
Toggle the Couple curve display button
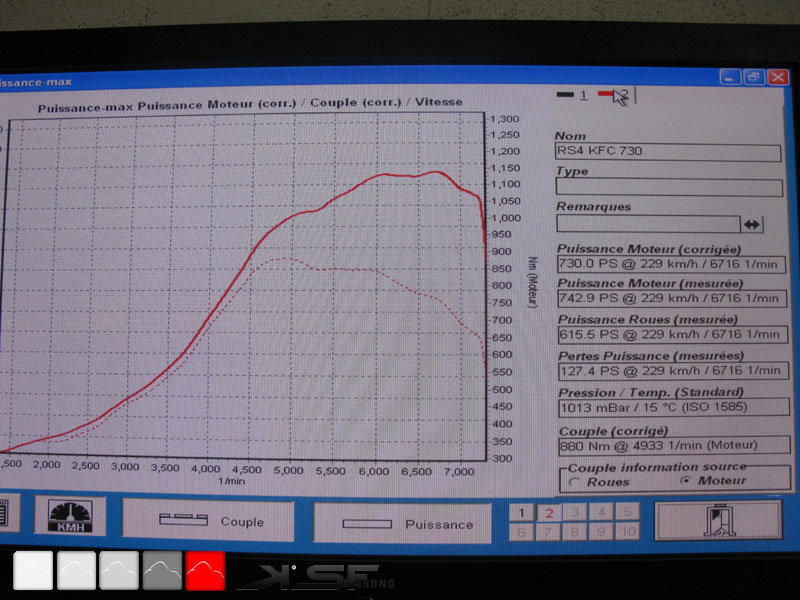pyautogui.click(x=208, y=521)
